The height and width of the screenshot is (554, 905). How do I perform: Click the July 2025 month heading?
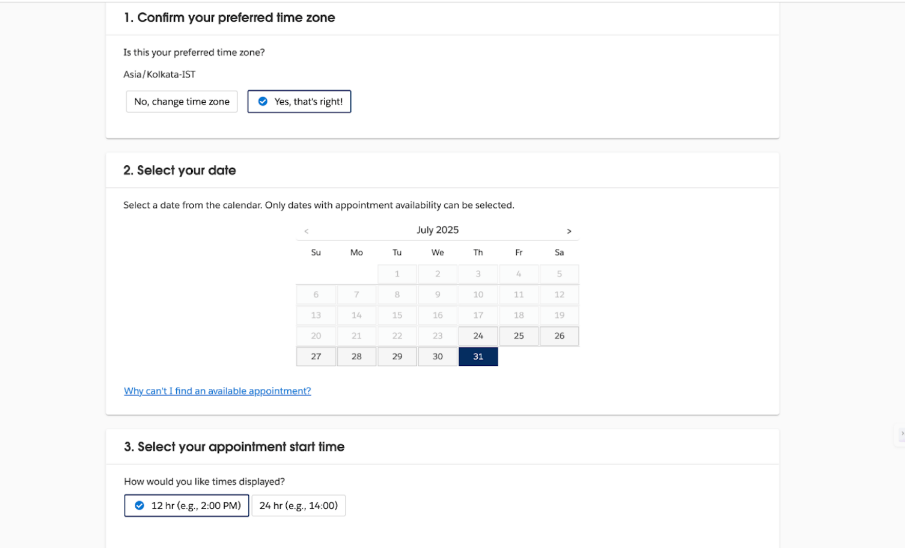pyautogui.click(x=437, y=230)
